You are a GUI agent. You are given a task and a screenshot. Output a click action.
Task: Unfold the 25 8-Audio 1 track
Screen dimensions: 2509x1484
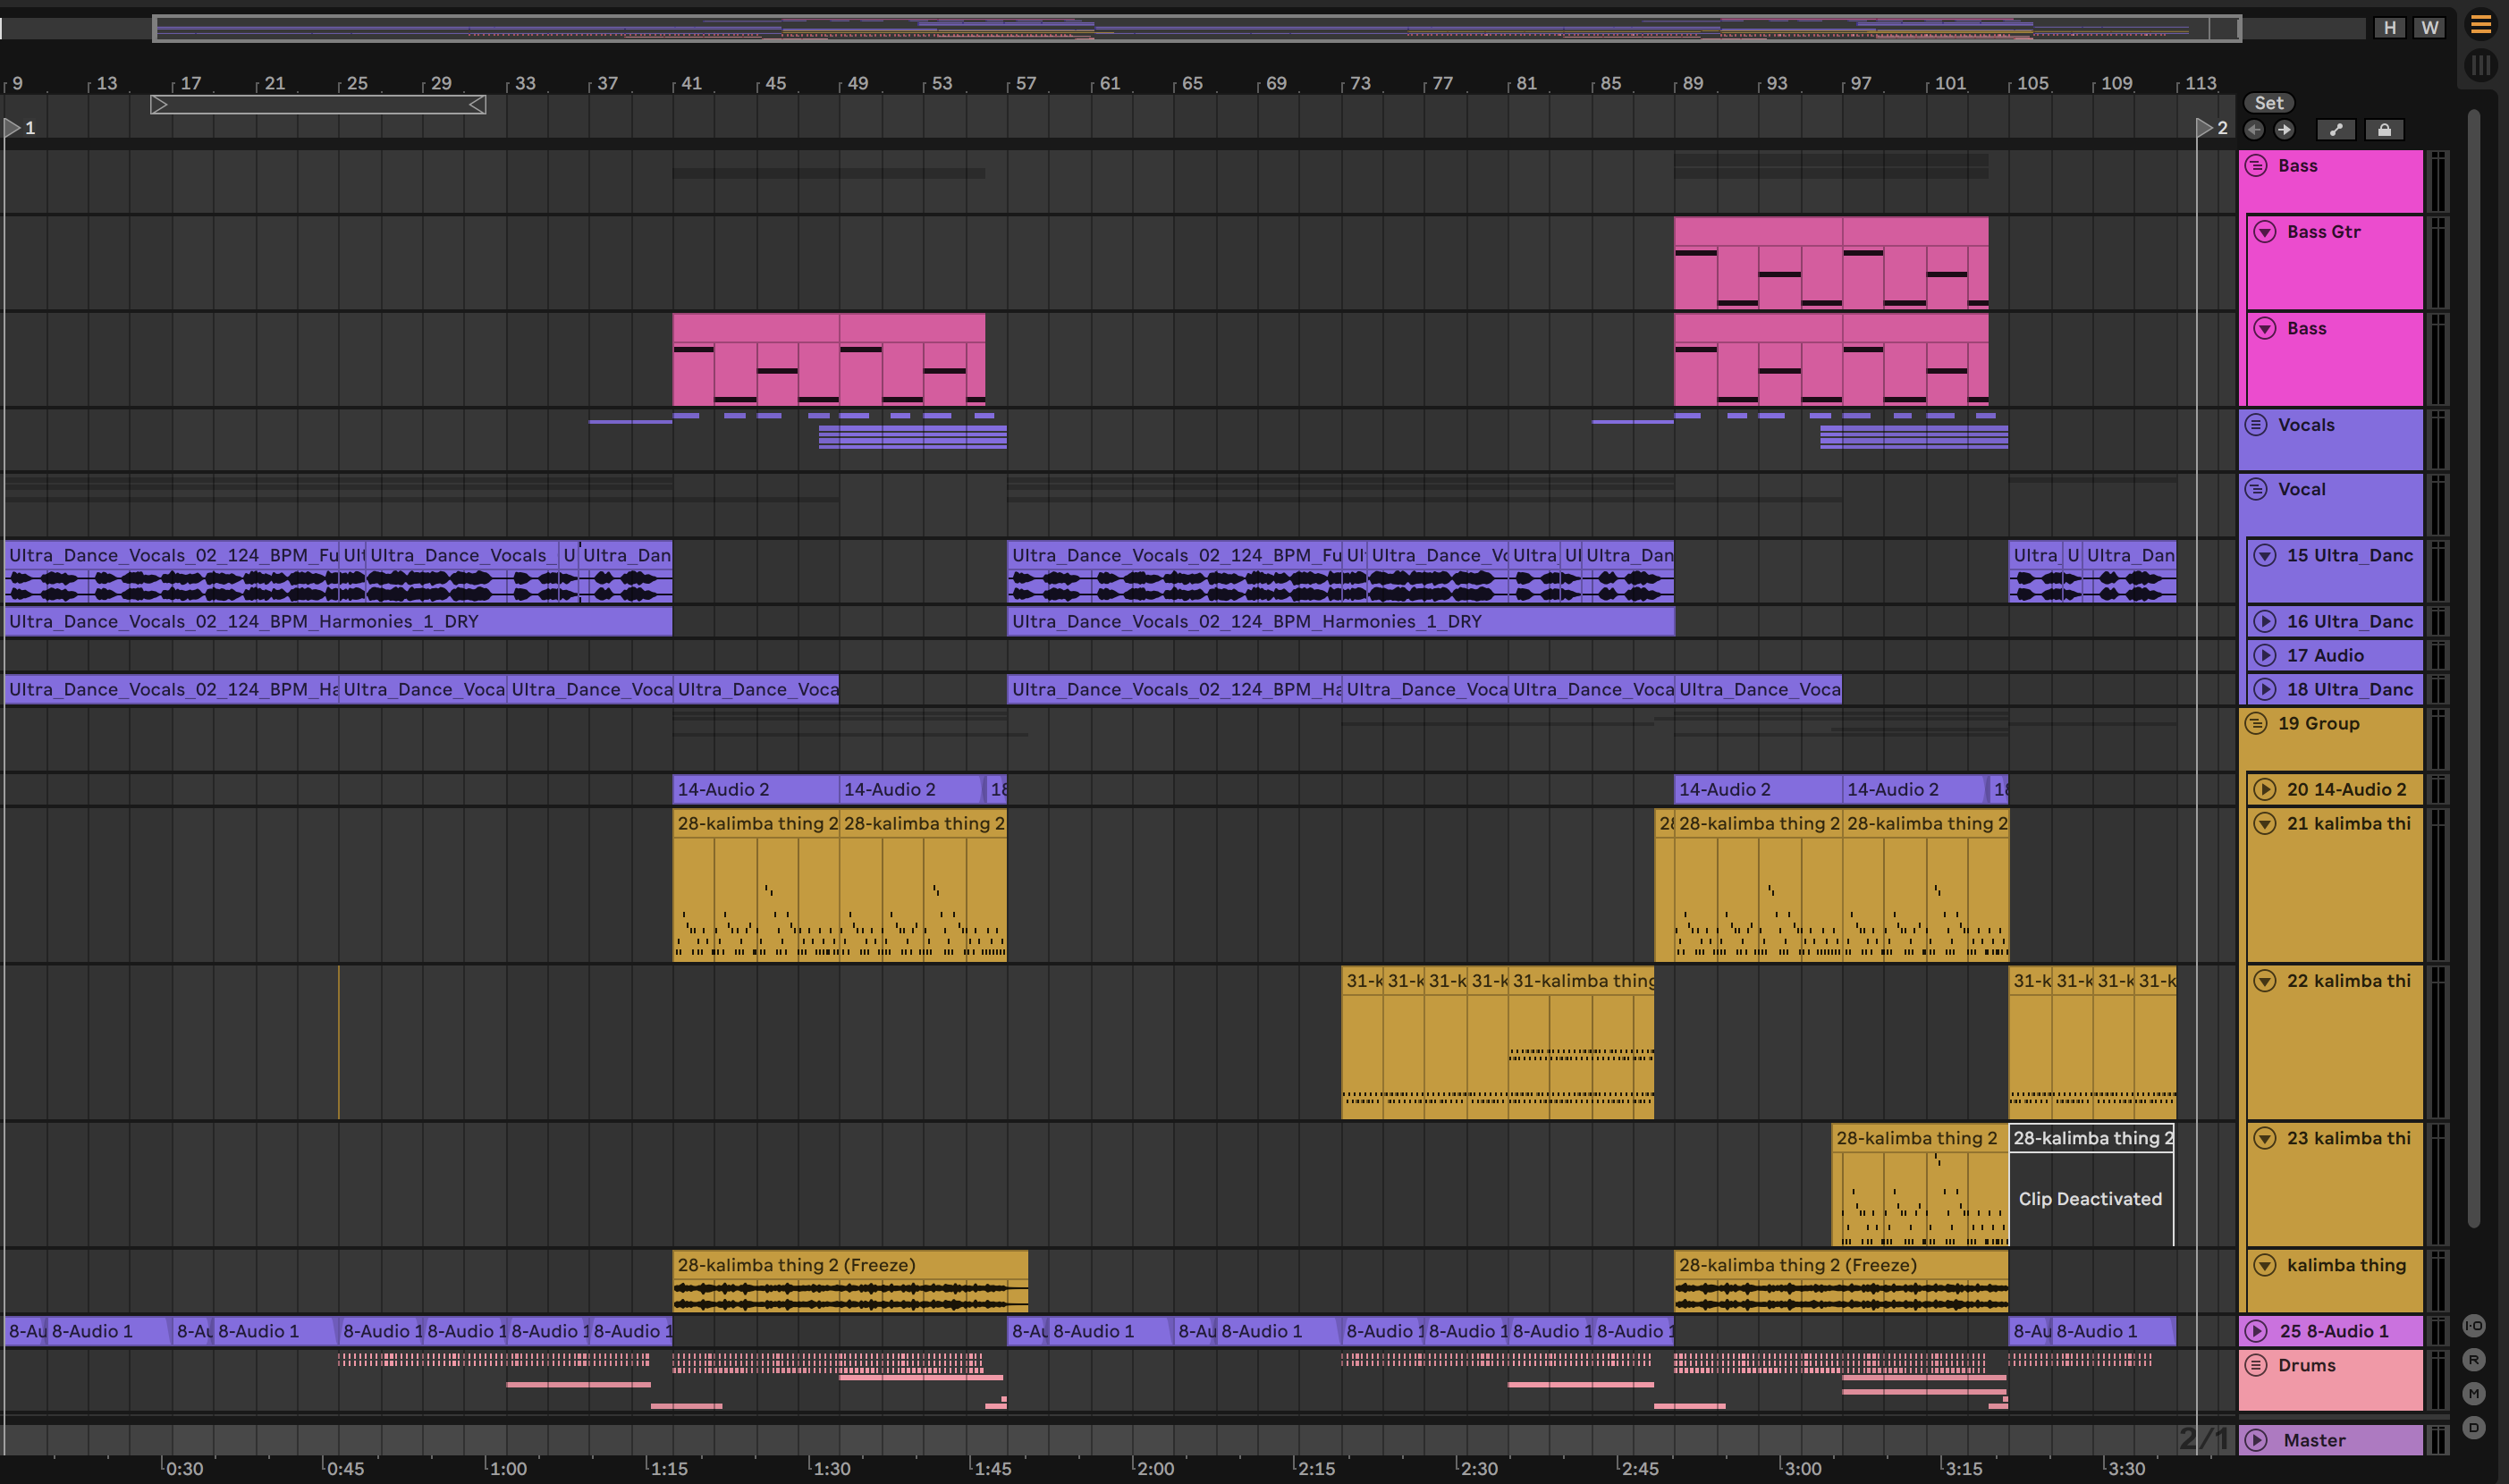[2256, 1331]
